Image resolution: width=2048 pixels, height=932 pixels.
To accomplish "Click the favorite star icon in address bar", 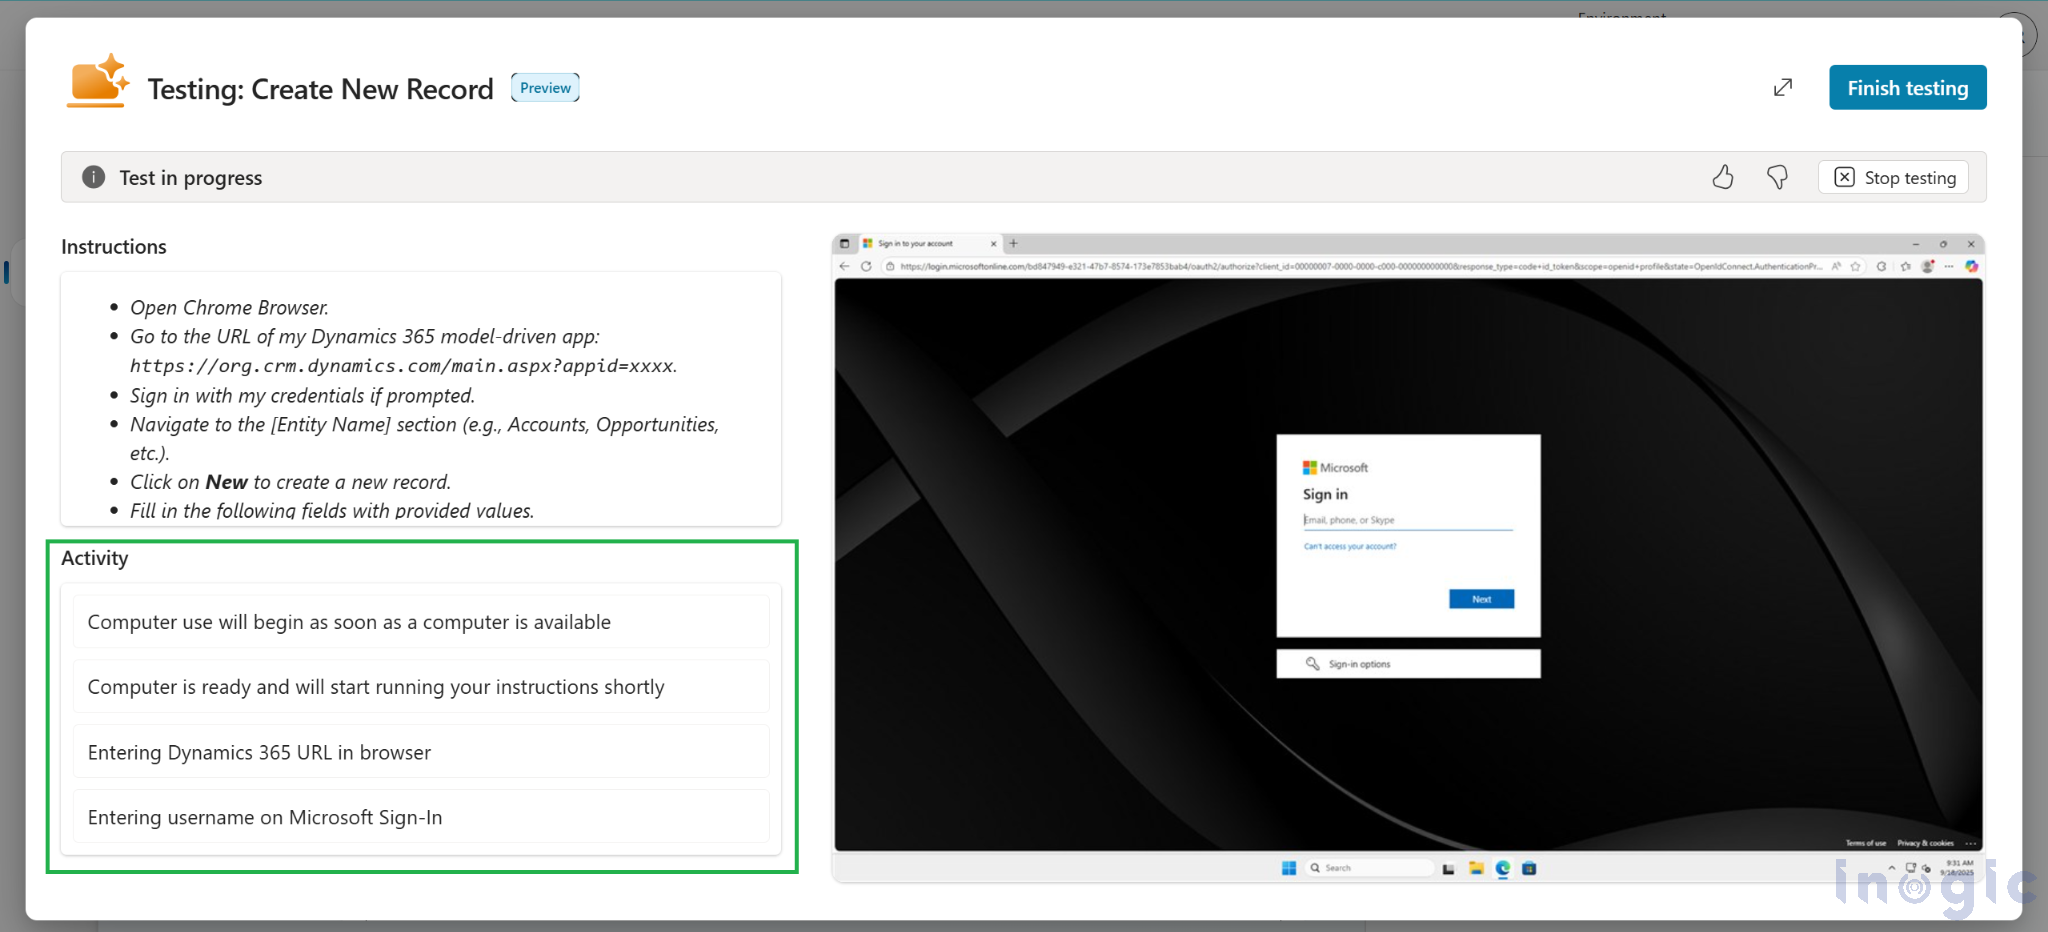I will 1856,266.
